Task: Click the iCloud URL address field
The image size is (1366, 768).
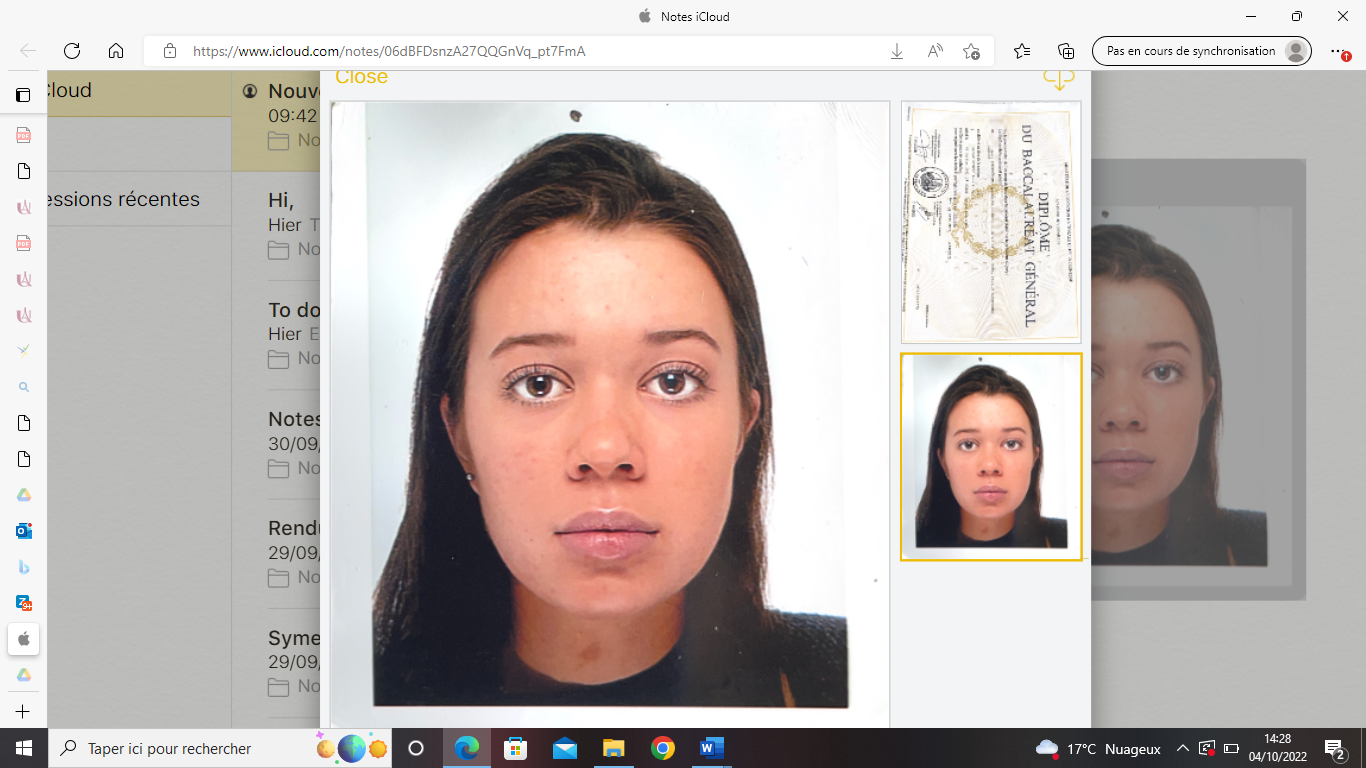Action: 520,51
